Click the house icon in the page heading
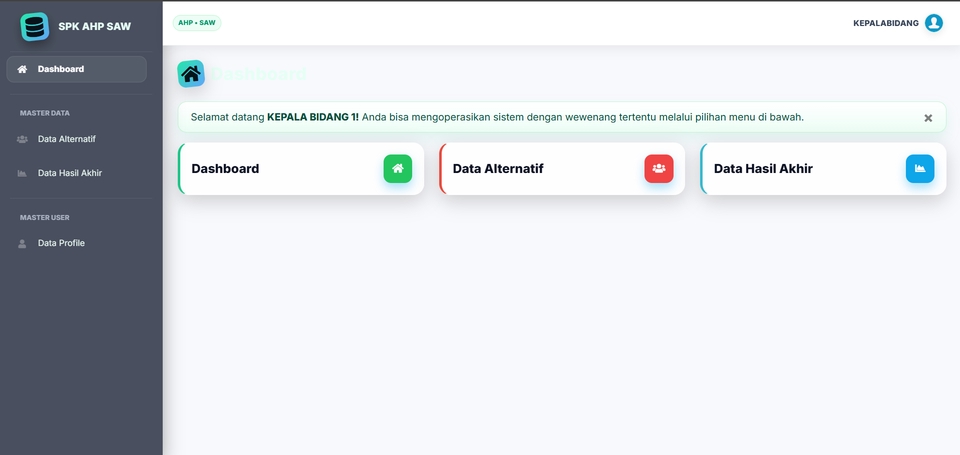 (x=191, y=73)
